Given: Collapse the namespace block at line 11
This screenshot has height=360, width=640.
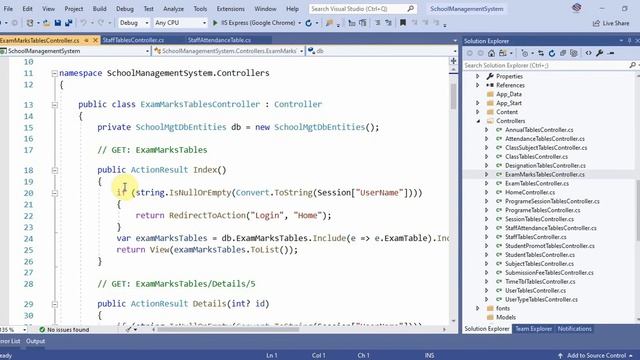Looking at the screenshot, I should point(54,73).
